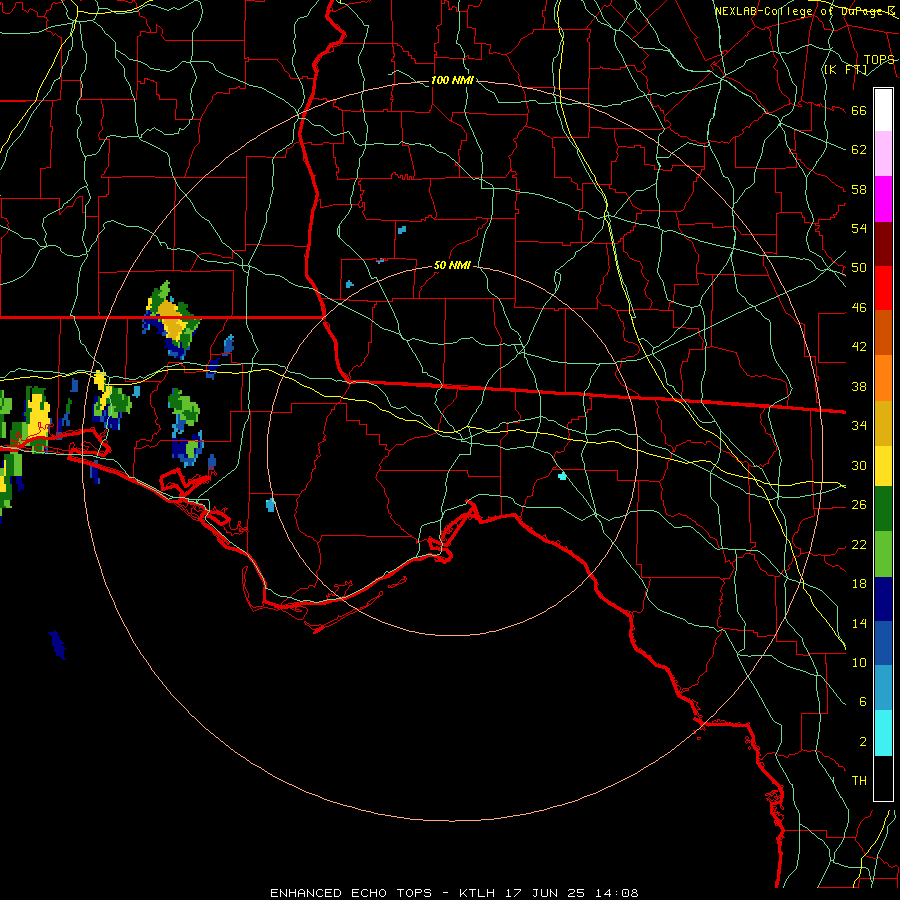
Task: Click the light pink legend swatch
Action: (883, 154)
